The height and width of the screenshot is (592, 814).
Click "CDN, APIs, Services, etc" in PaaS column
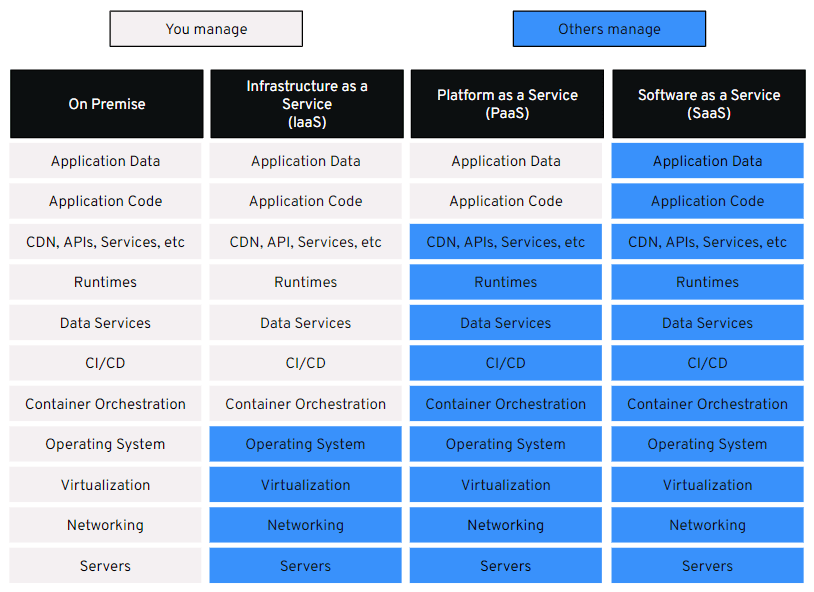(x=506, y=241)
